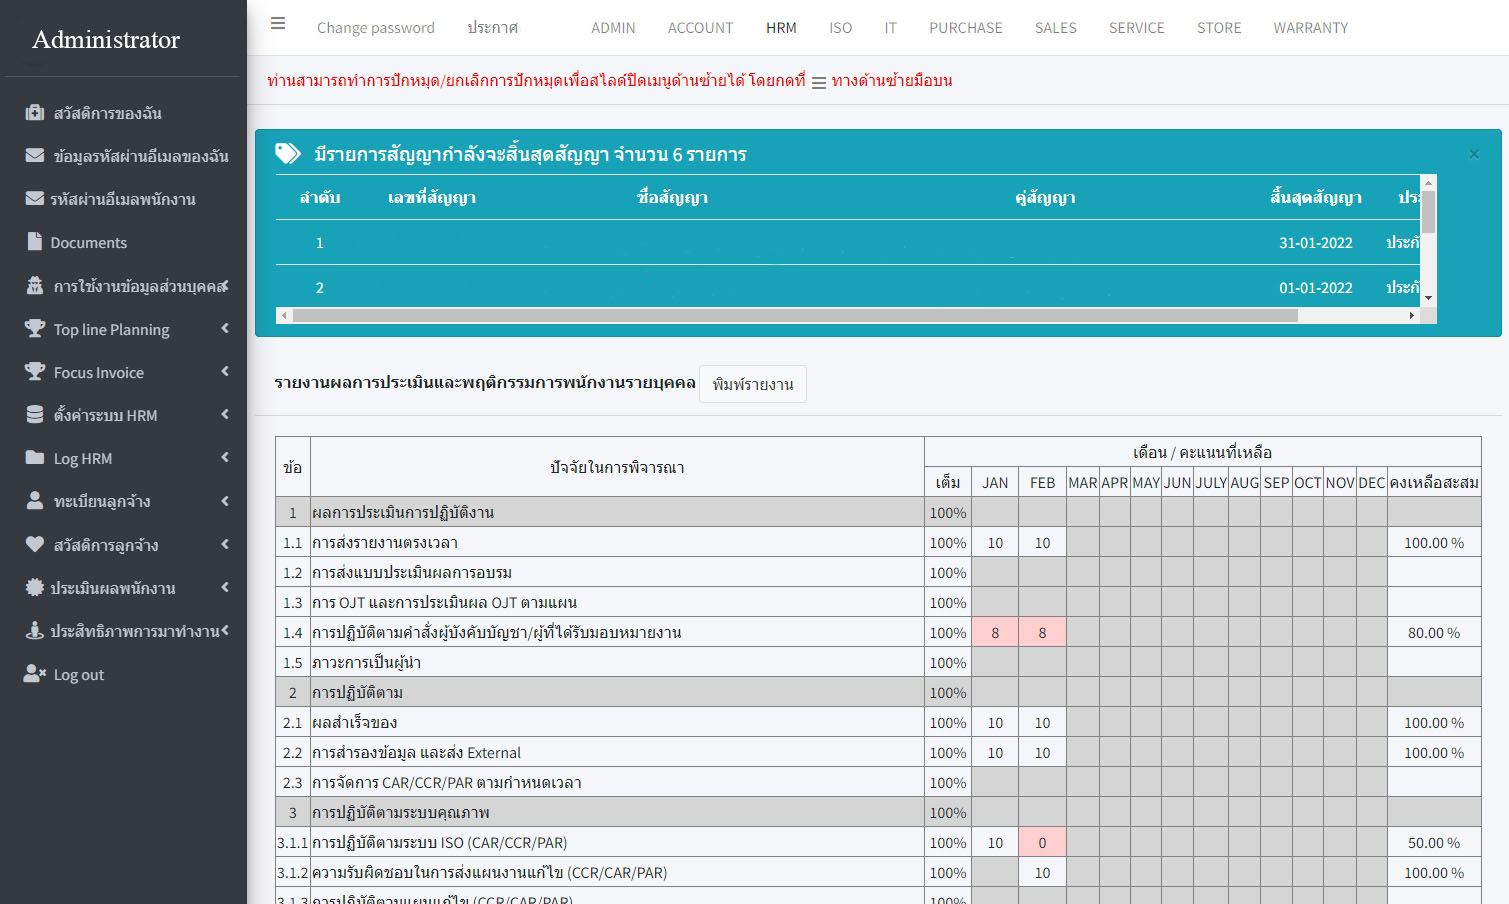Click the เลขที่สัญญา column header

point(432,197)
